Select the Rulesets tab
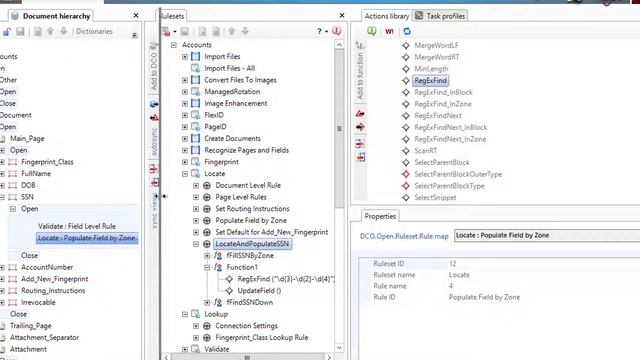The height and width of the screenshot is (360, 640). [x=173, y=16]
